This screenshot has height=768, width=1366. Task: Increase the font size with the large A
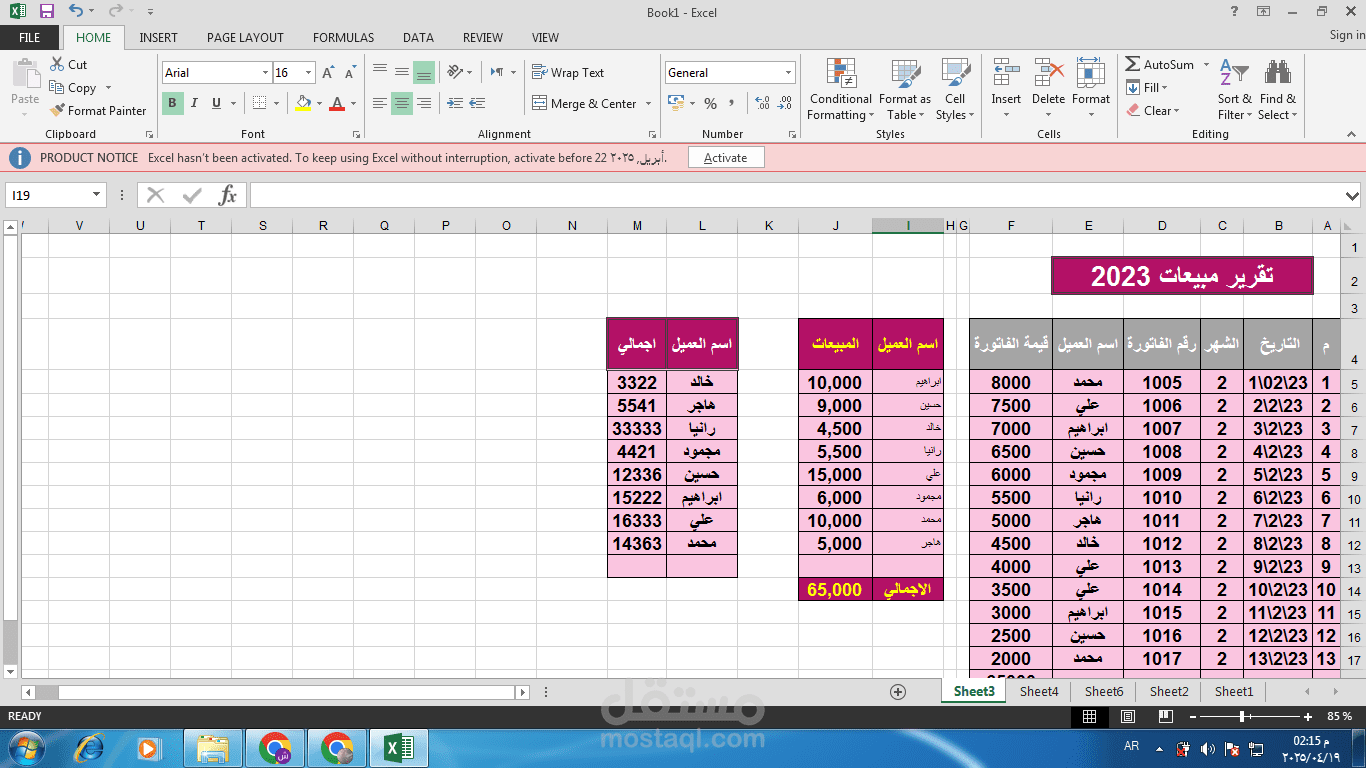click(328, 73)
